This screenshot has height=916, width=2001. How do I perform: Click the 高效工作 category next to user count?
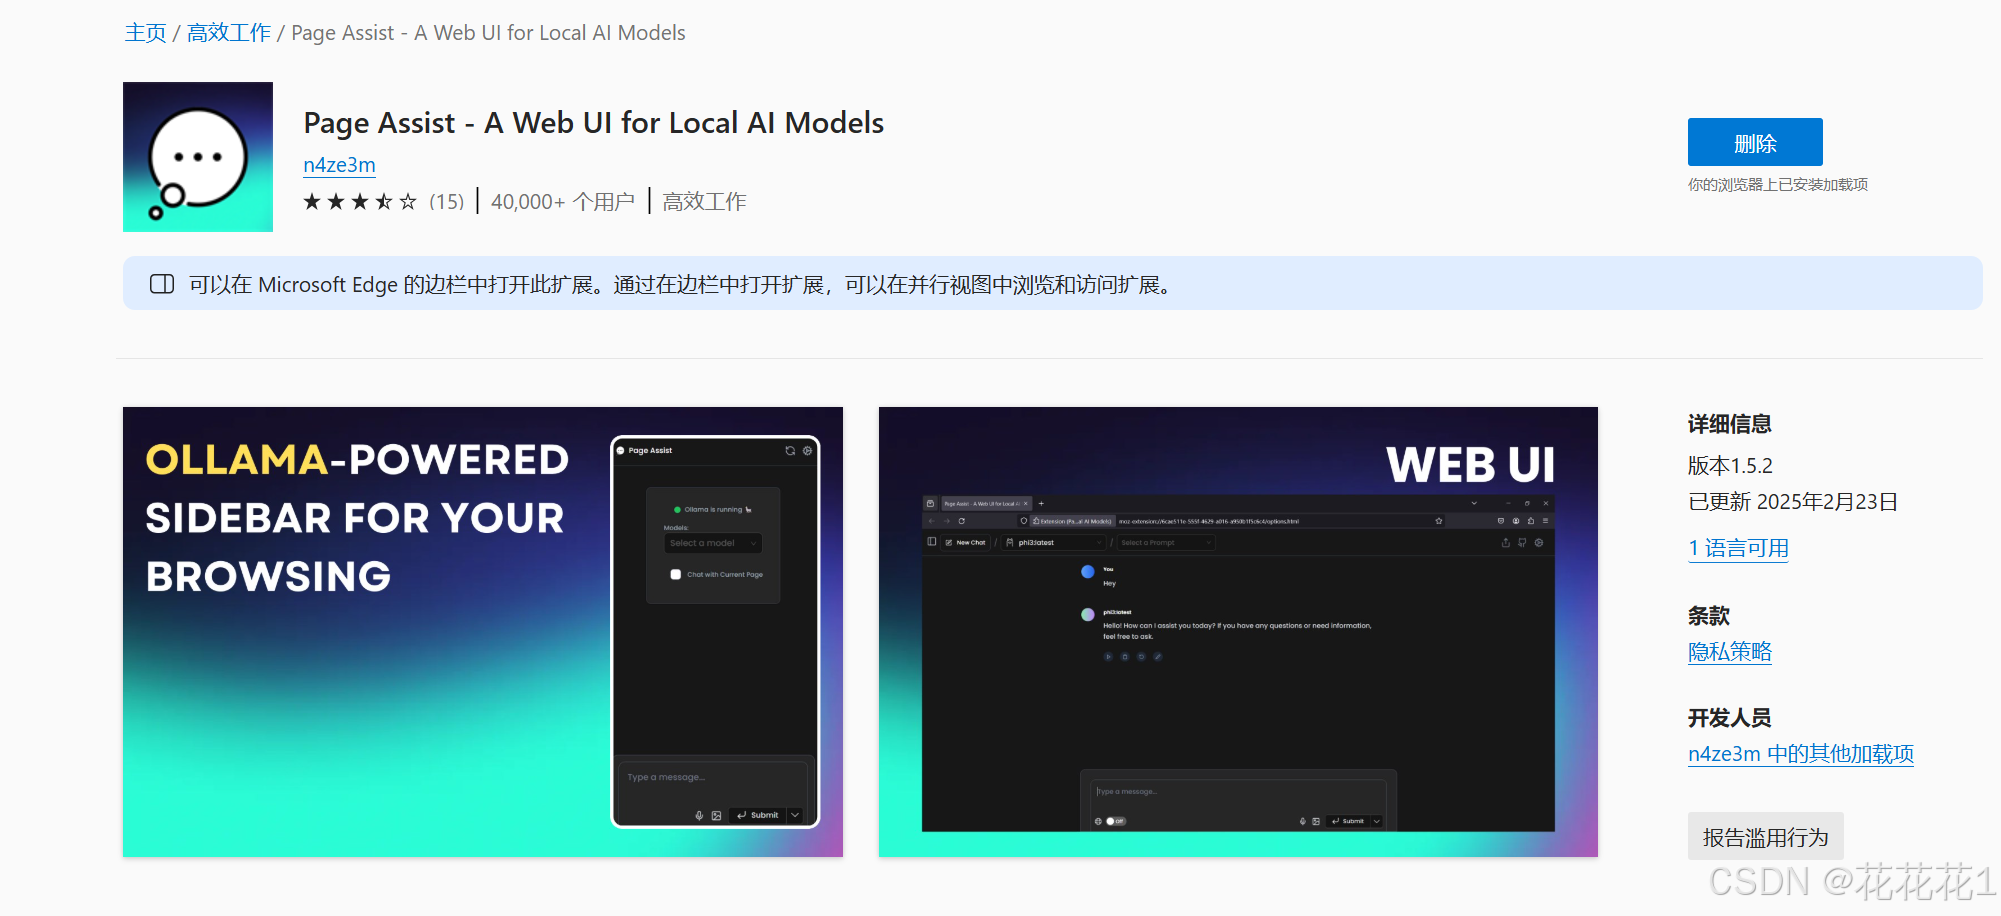pyautogui.click(x=704, y=202)
